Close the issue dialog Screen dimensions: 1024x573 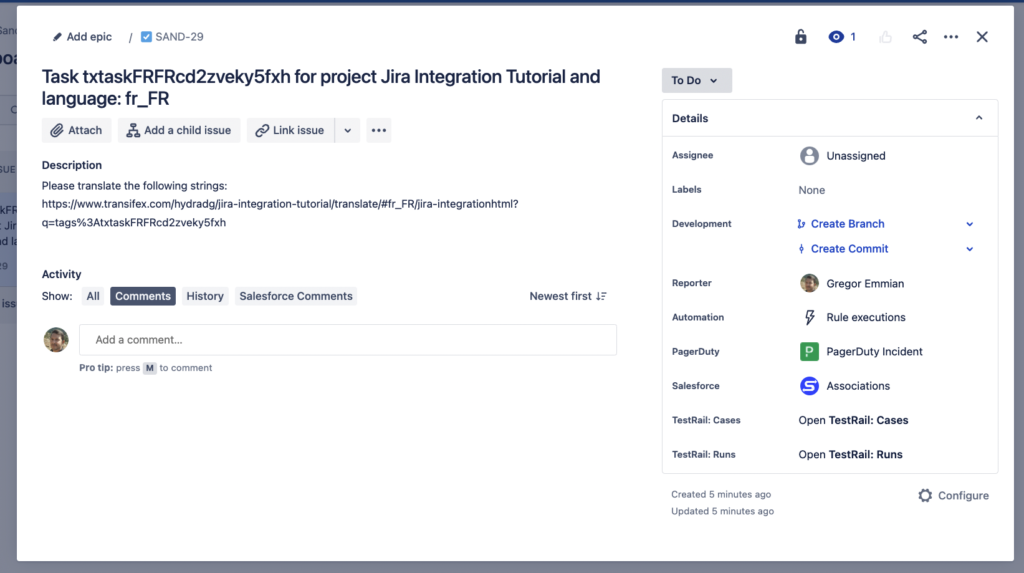click(x=982, y=37)
